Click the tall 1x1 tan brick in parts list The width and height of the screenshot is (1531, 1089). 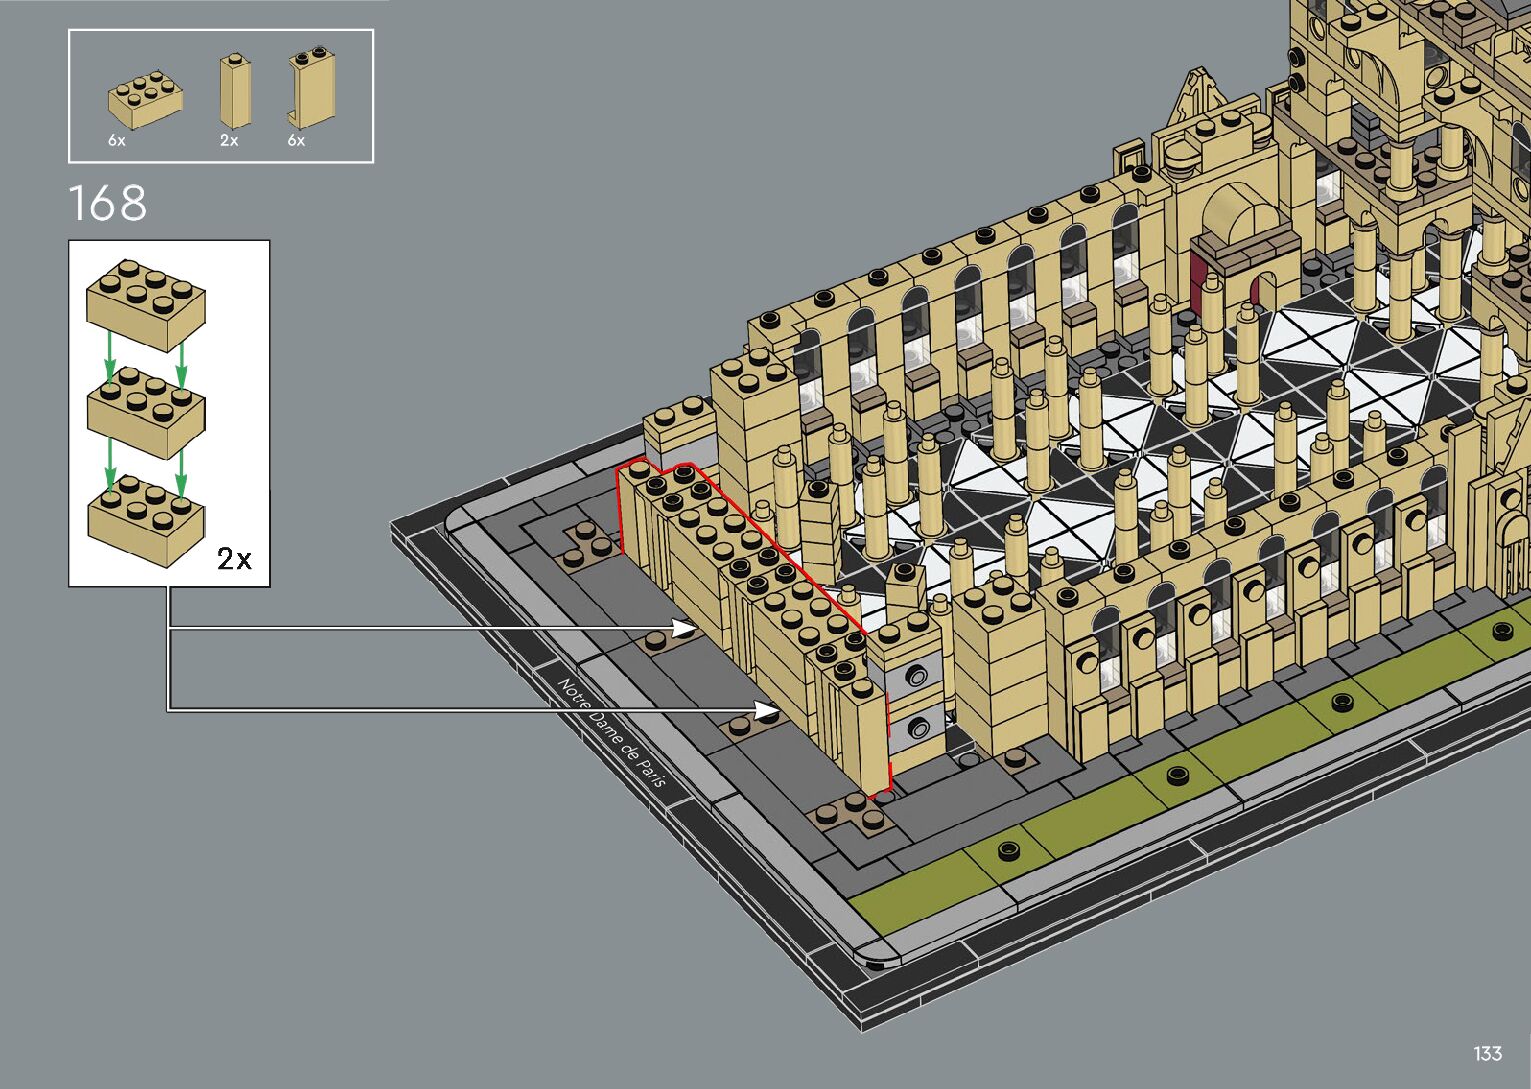[235, 92]
